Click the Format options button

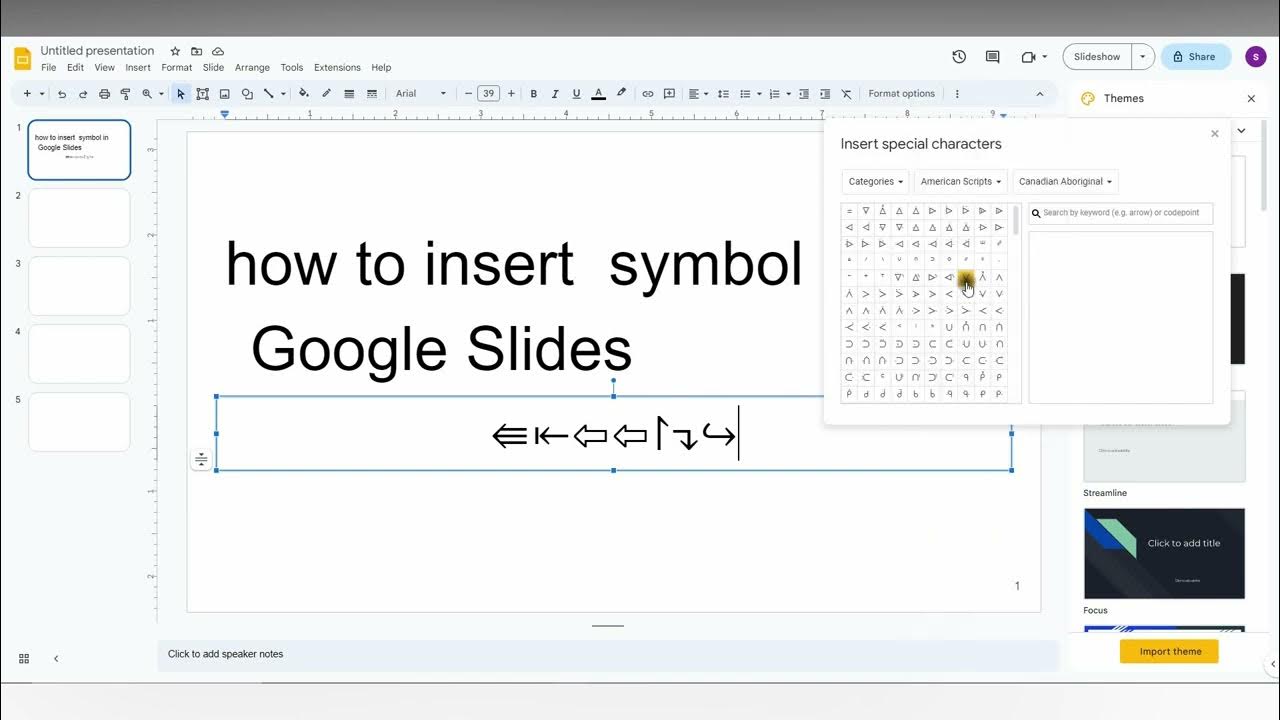(x=901, y=94)
